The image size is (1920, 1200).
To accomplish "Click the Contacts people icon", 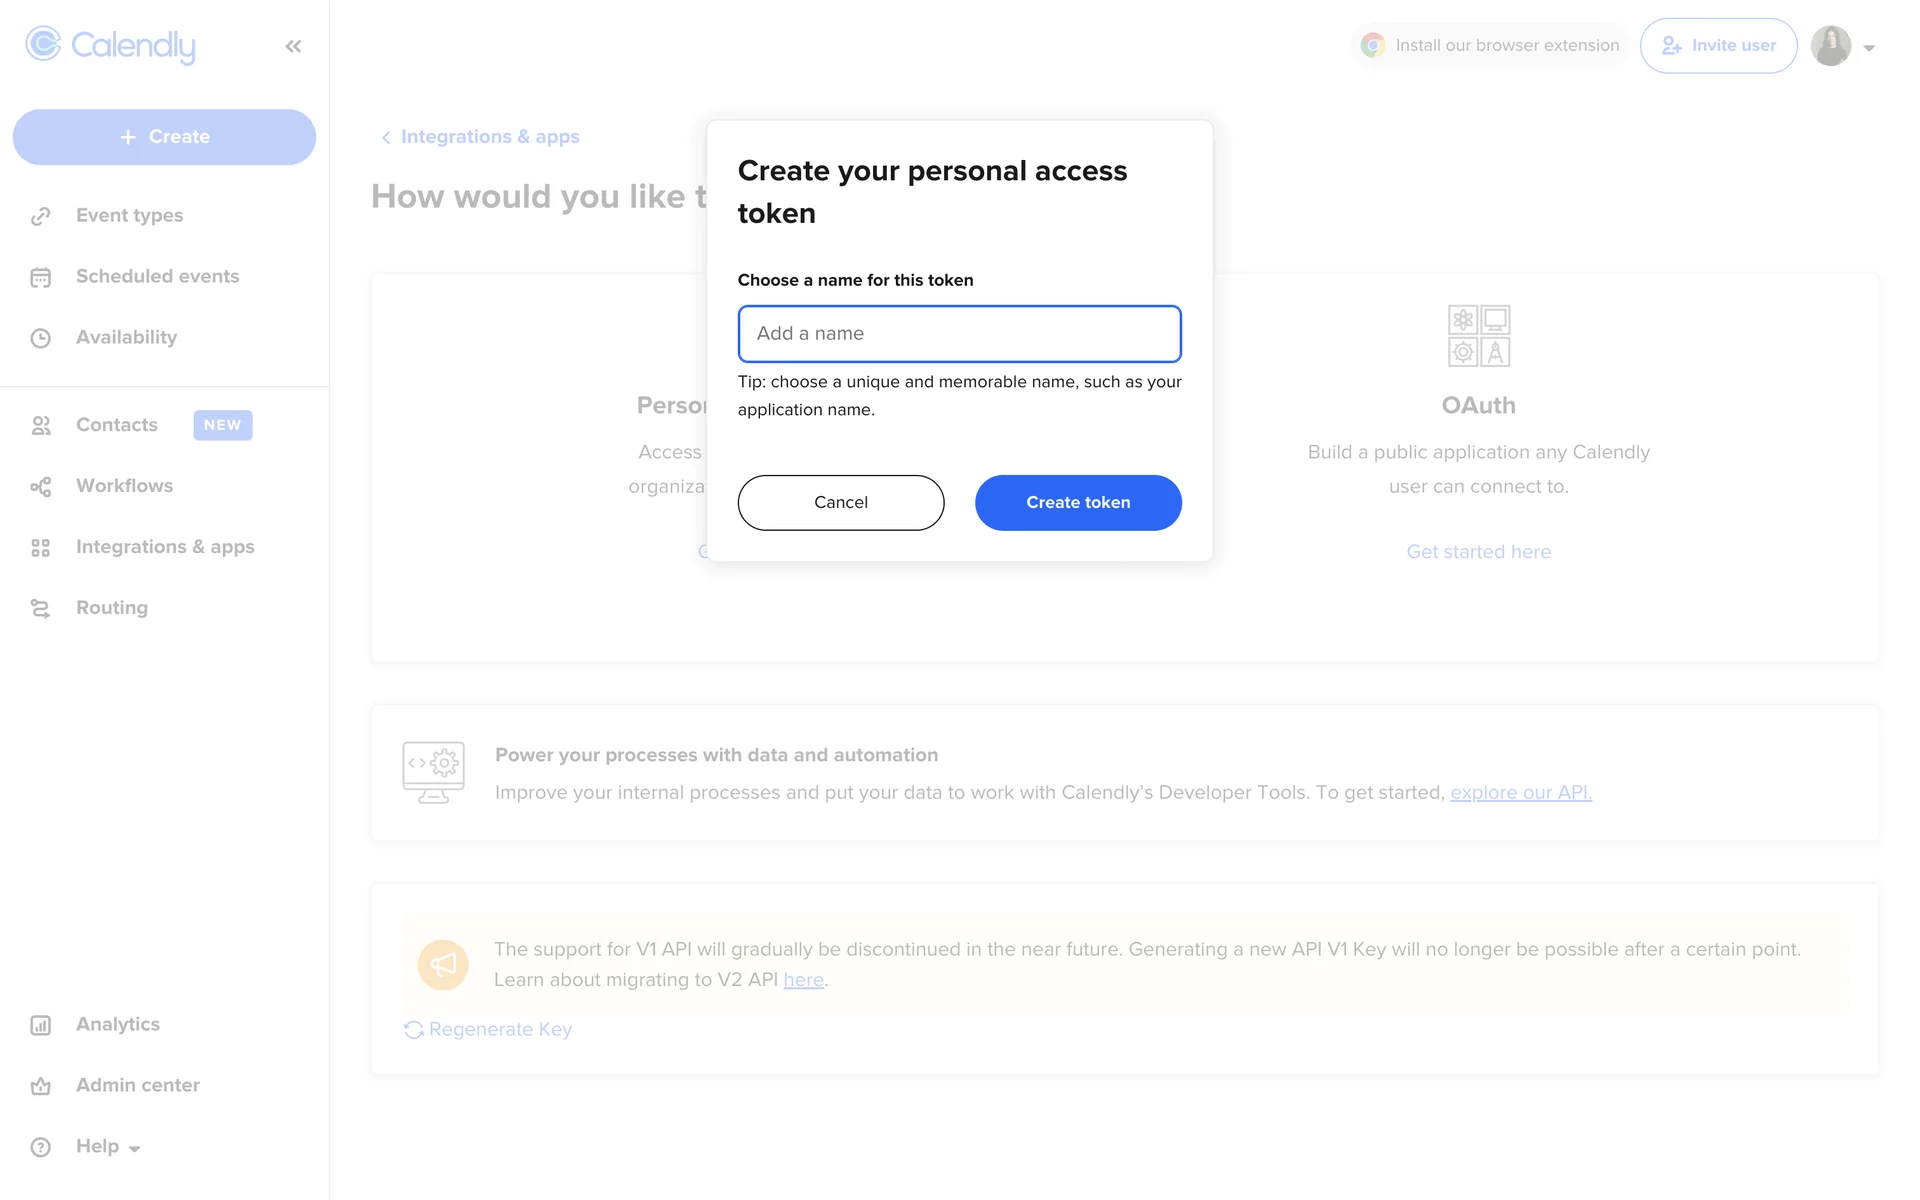I will [41, 425].
